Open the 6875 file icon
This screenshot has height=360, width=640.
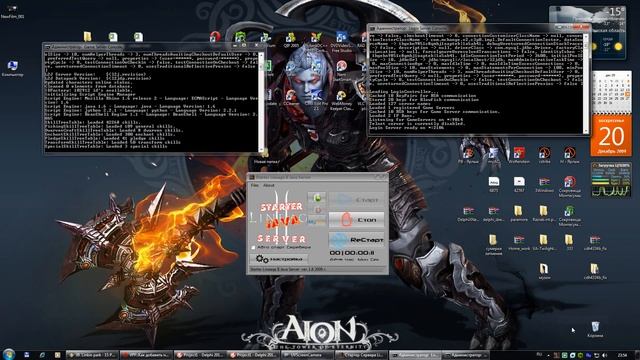tap(493, 184)
